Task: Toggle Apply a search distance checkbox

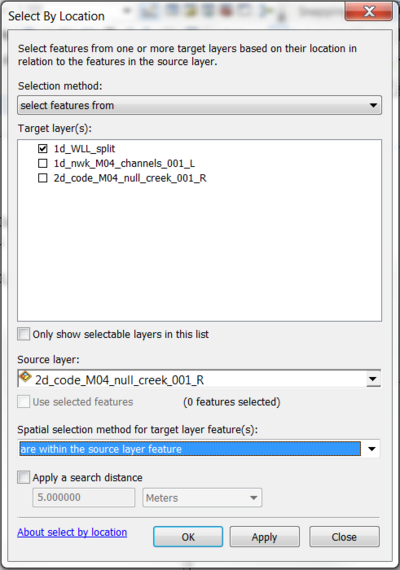Action: click(24, 477)
